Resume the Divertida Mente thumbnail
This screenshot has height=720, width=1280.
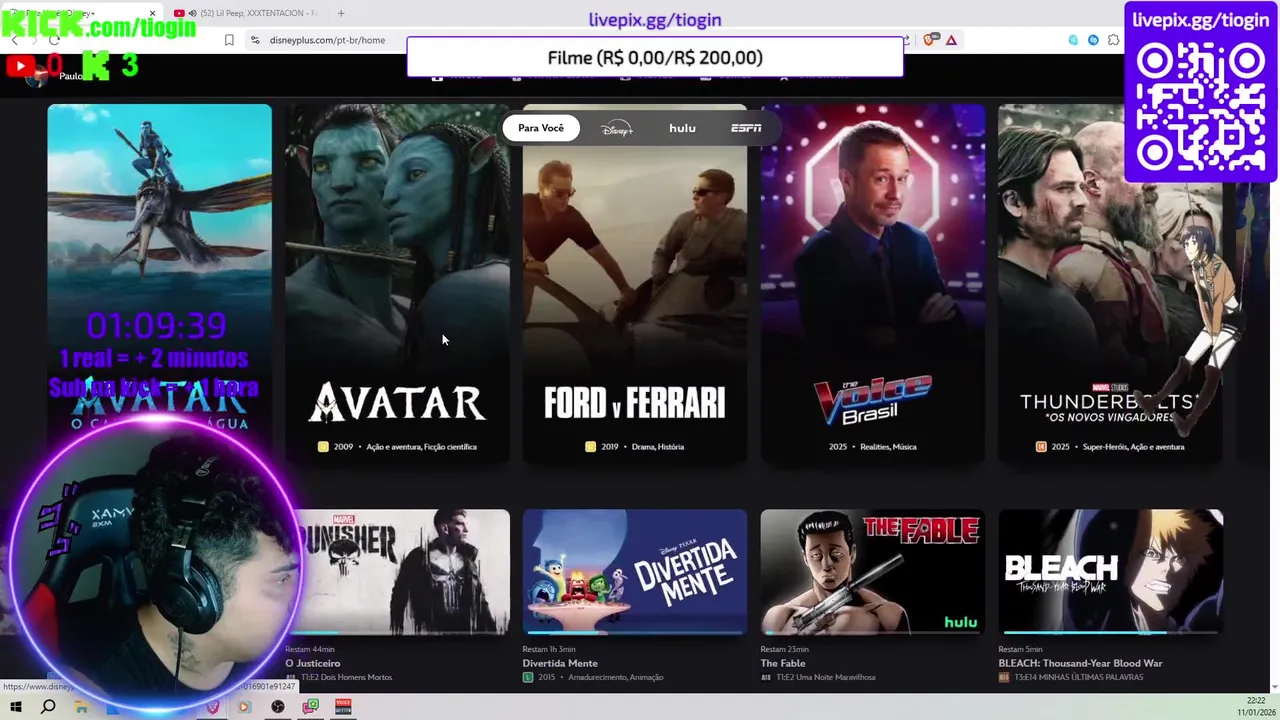[x=635, y=572]
